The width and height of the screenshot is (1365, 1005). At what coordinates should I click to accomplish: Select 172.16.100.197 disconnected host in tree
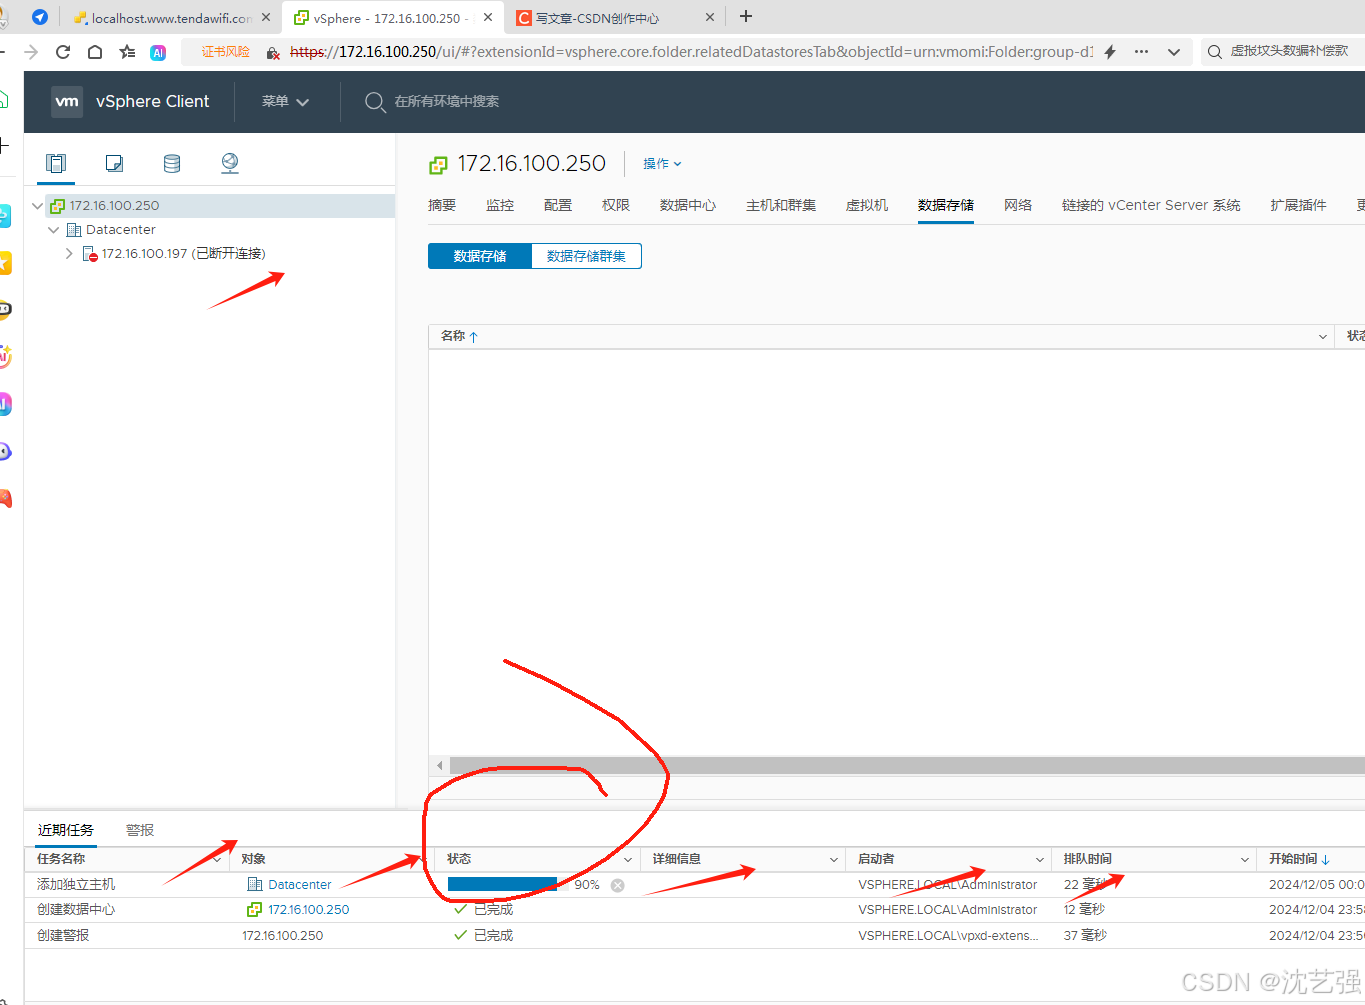[184, 254]
